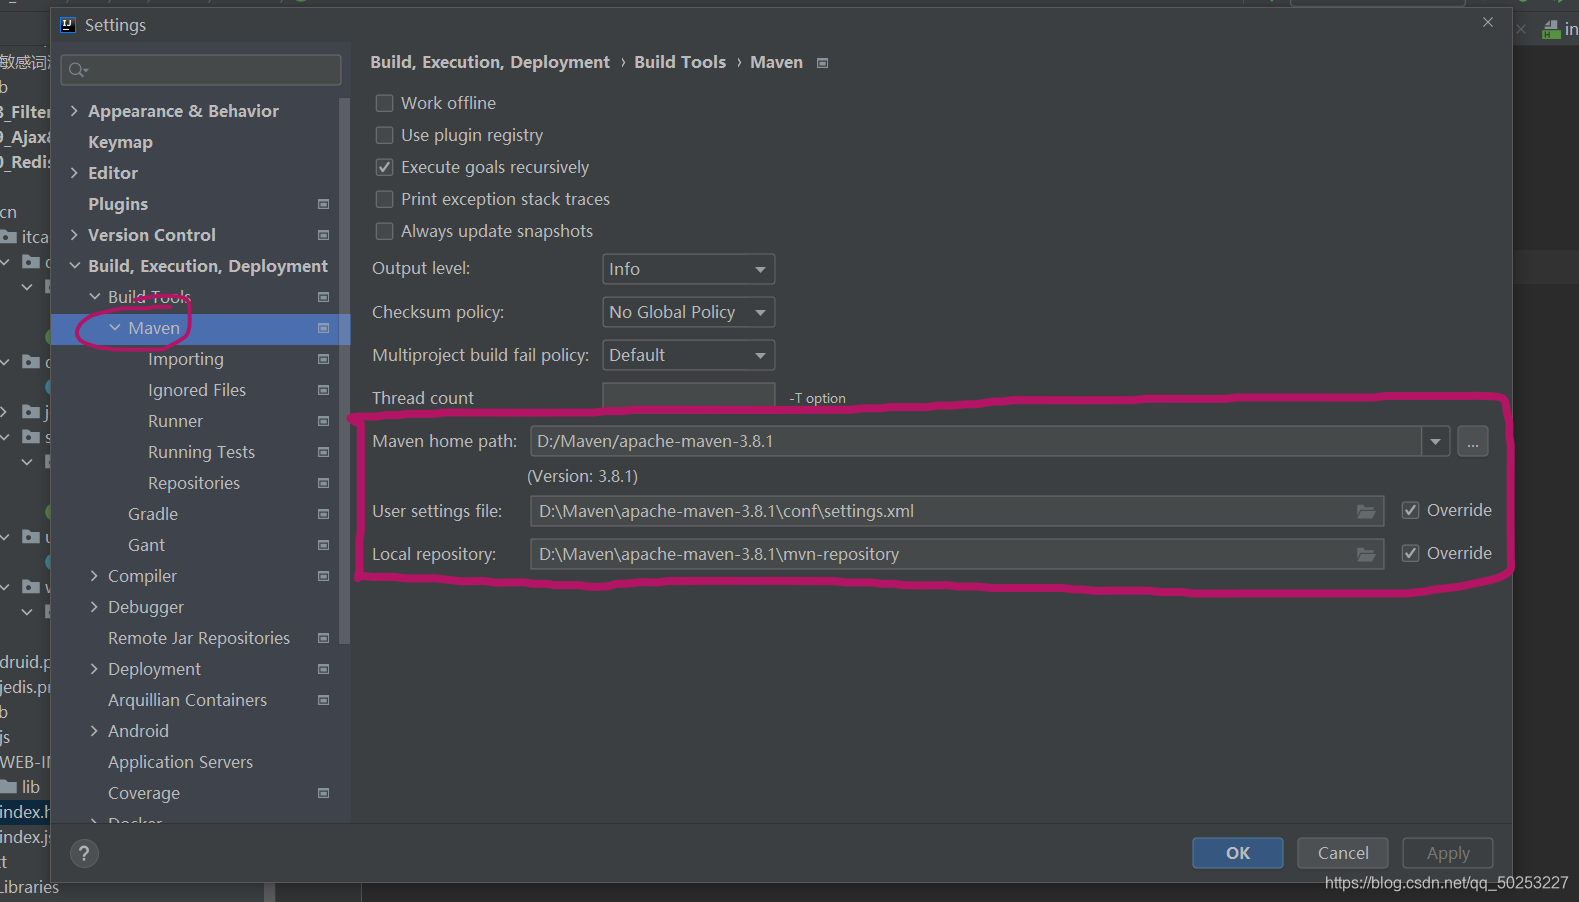Image resolution: width=1579 pixels, height=902 pixels.
Task: Click the project-level icon beside Version Control
Action: [x=323, y=235]
